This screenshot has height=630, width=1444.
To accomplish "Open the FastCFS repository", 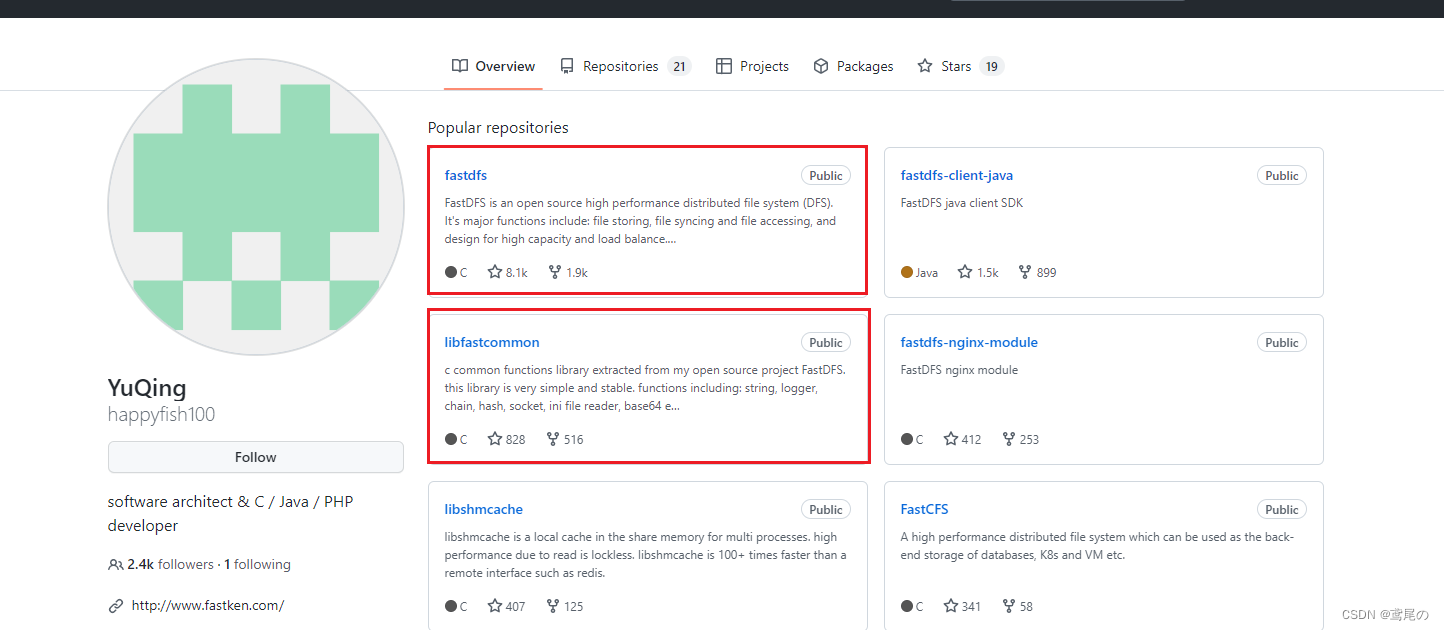I will point(924,509).
